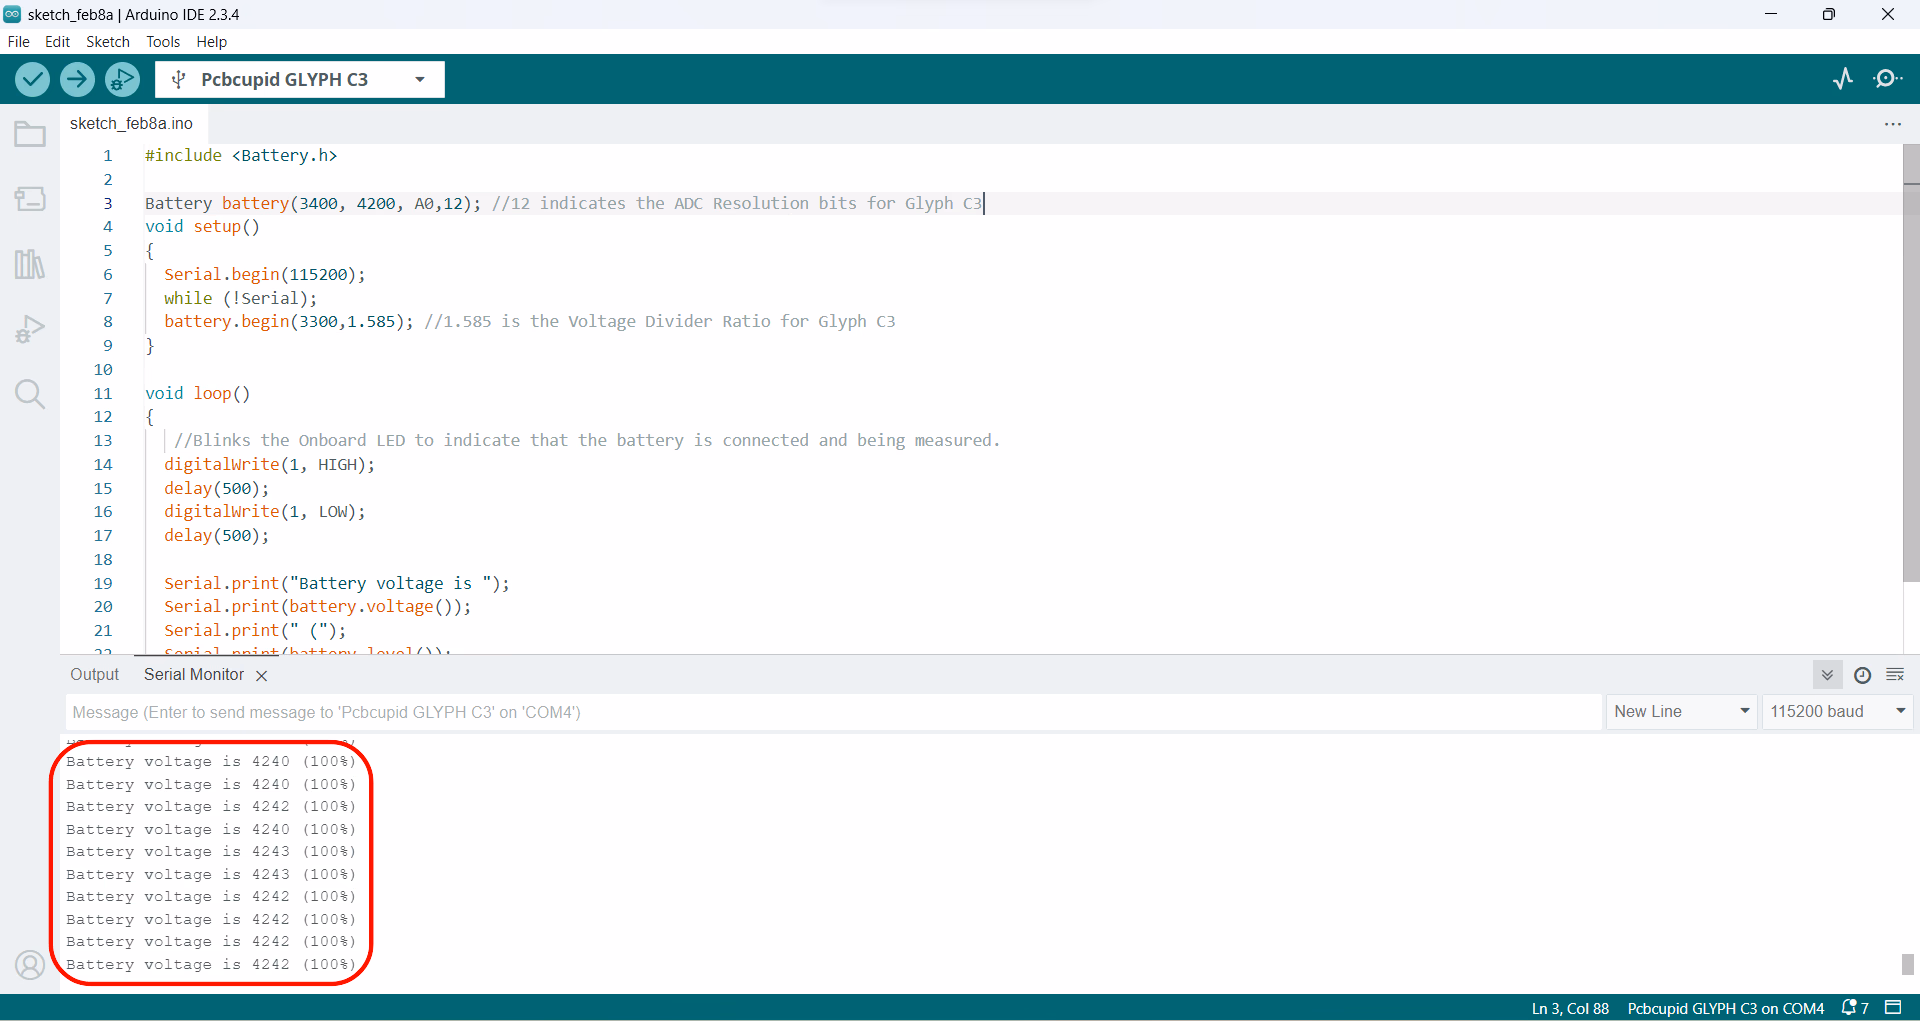Click the Verify sketch checkmark button
Screen dimensions: 1920x1021
32,79
